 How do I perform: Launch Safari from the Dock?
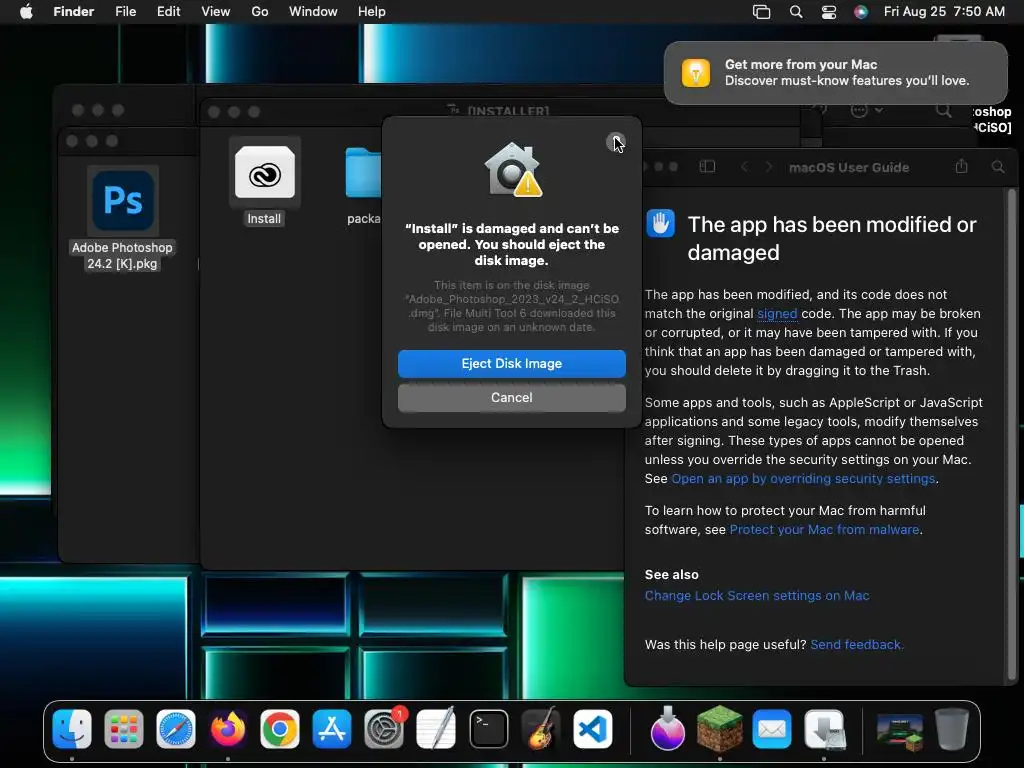tap(176, 729)
